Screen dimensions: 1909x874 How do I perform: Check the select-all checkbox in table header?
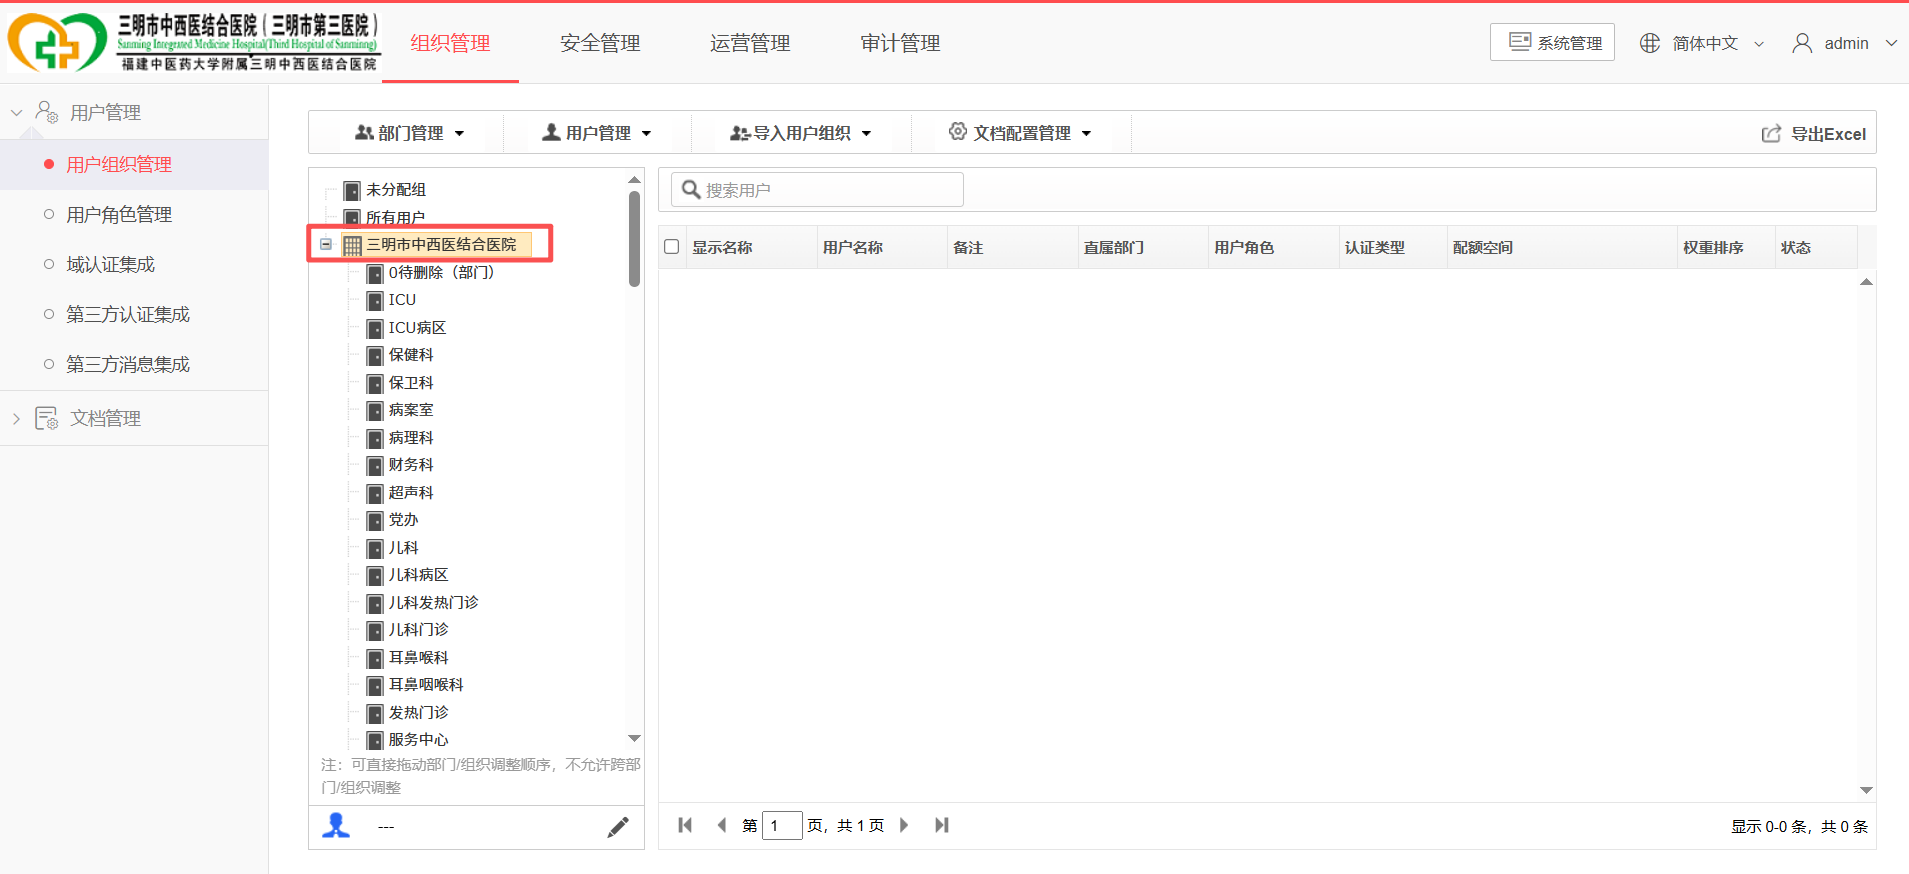672,247
